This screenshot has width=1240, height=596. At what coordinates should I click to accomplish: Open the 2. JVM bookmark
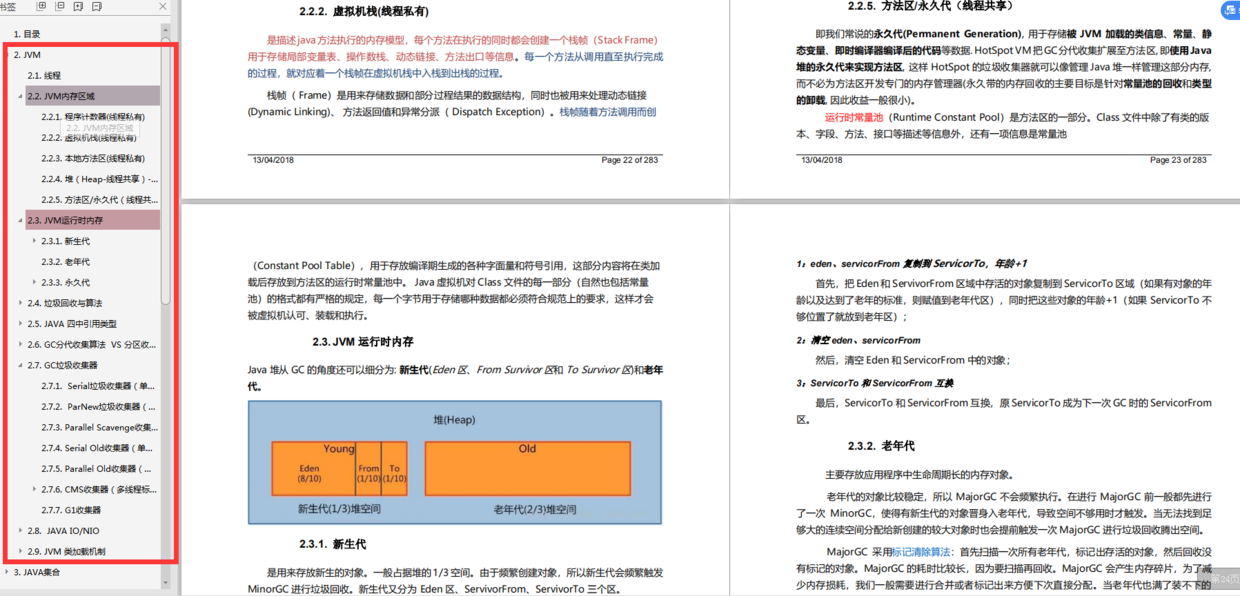[27, 55]
